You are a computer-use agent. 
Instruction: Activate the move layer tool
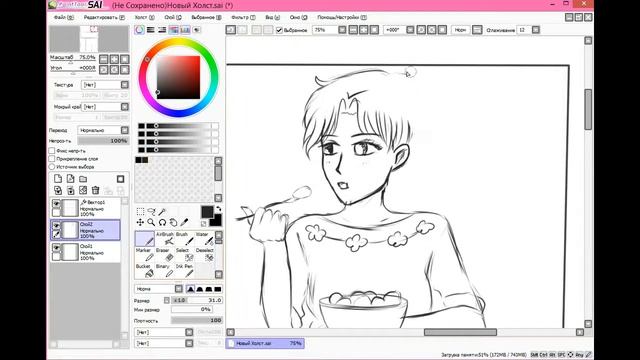140,222
